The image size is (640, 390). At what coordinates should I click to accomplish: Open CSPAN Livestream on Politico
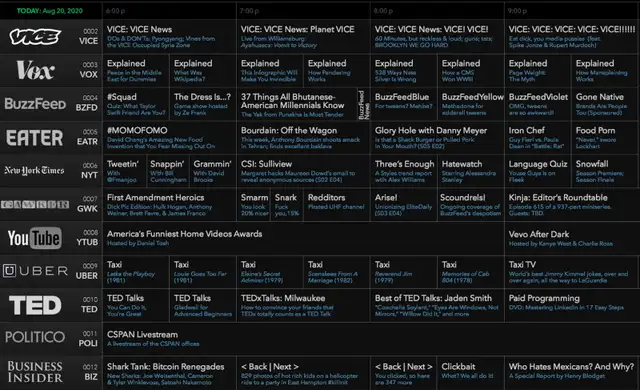click(371, 339)
